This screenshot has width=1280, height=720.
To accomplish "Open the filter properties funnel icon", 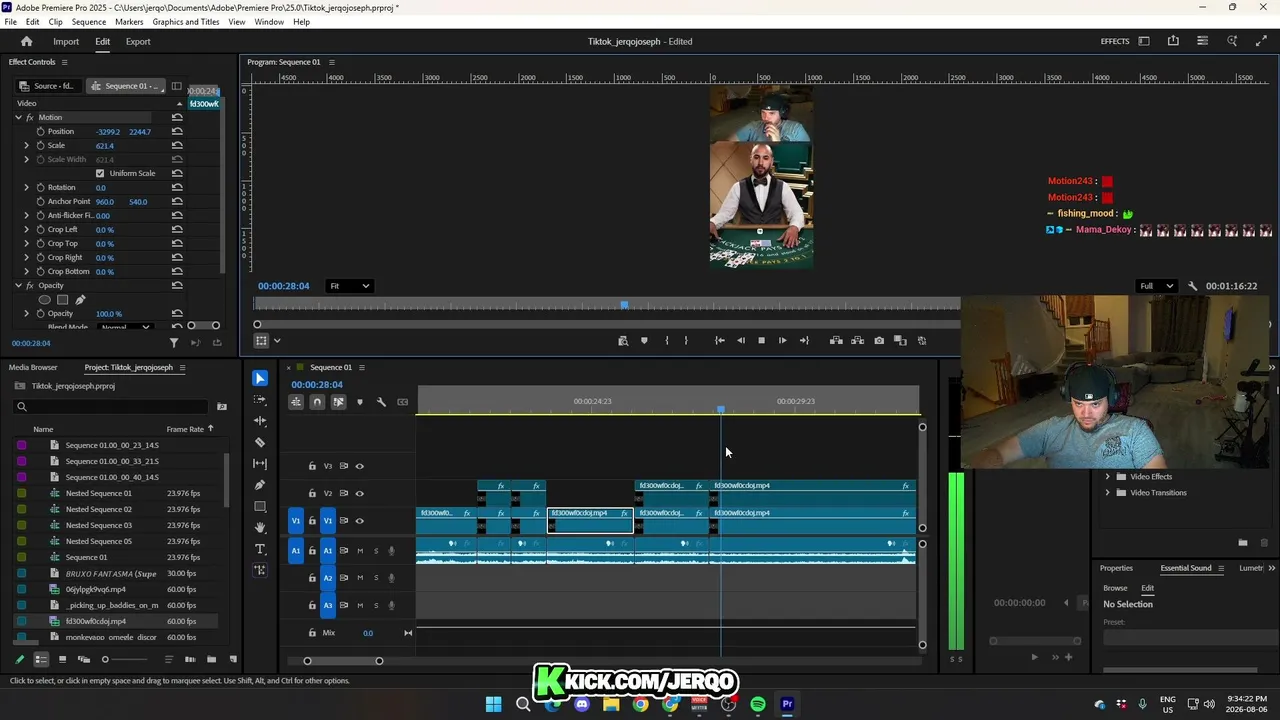I will tap(174, 343).
